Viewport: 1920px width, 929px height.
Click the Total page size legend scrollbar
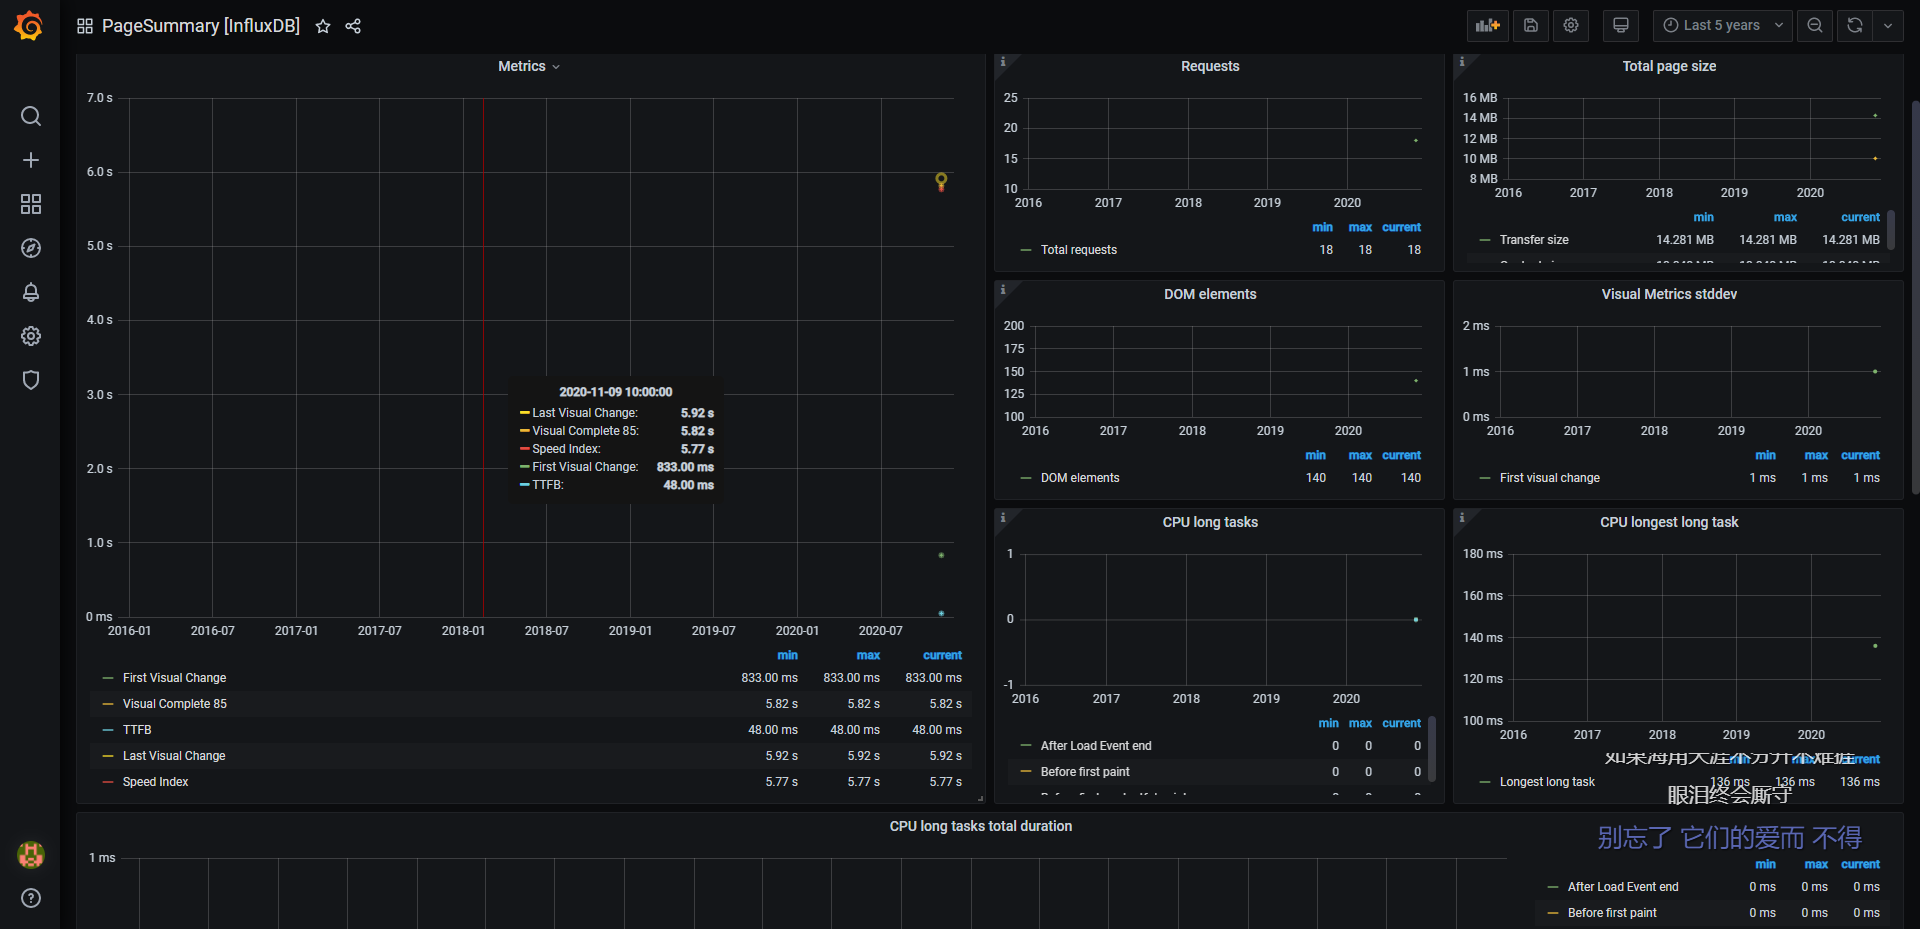pyautogui.click(x=1890, y=230)
